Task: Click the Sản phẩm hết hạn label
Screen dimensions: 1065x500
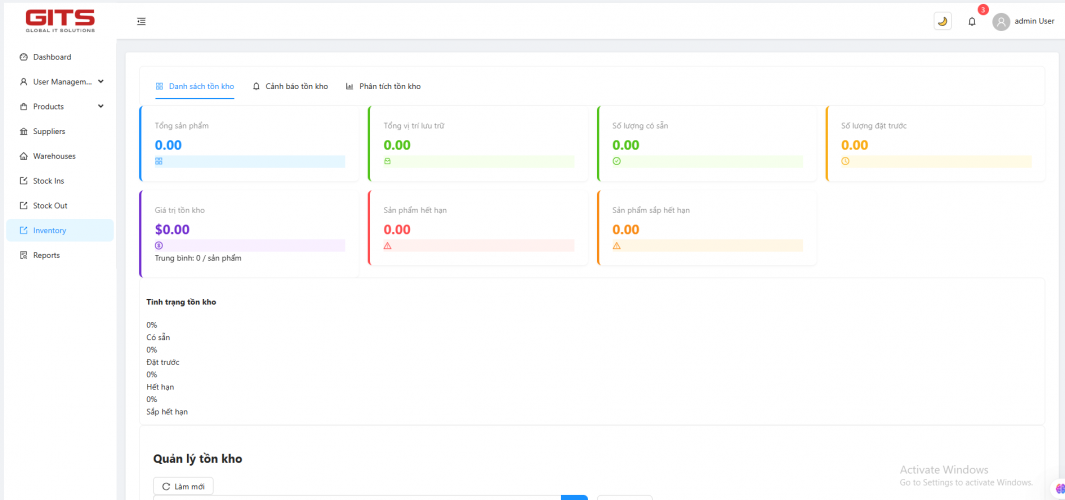Action: coord(415,210)
